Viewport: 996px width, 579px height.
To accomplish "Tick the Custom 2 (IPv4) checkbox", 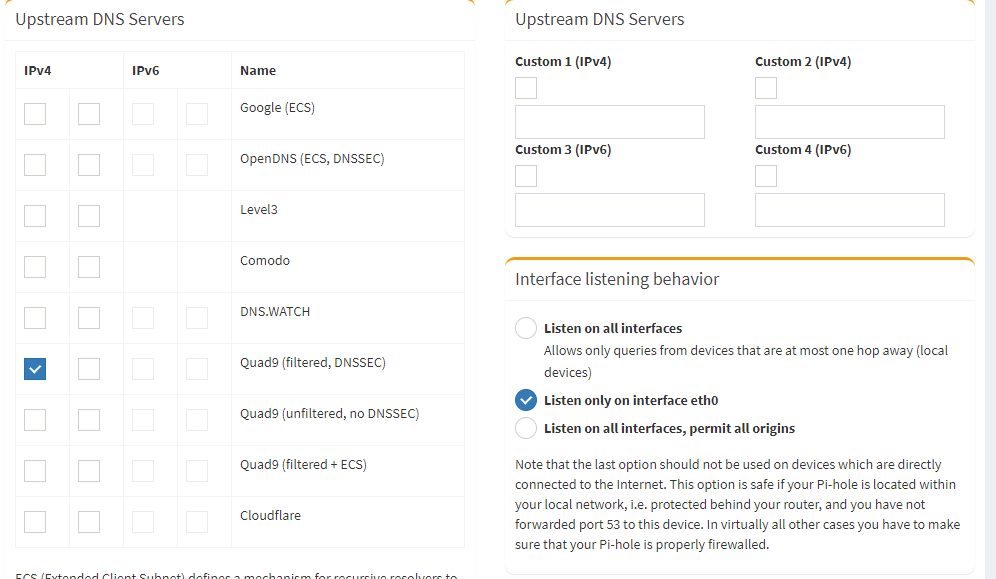I will (766, 88).
